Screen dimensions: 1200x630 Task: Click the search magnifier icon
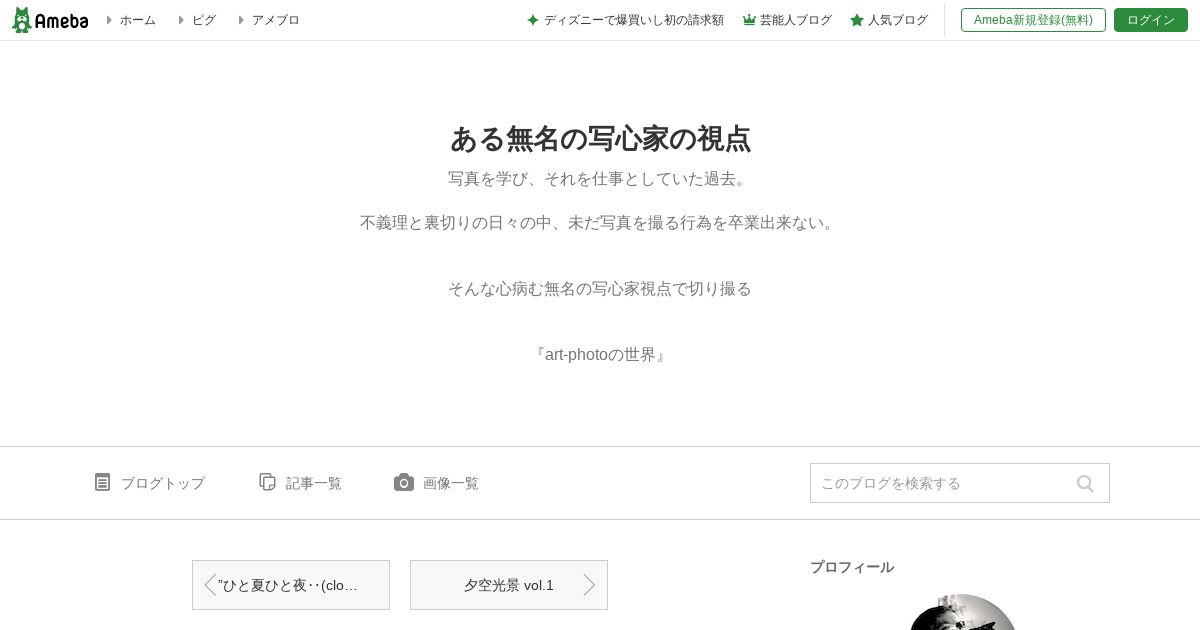(1085, 484)
